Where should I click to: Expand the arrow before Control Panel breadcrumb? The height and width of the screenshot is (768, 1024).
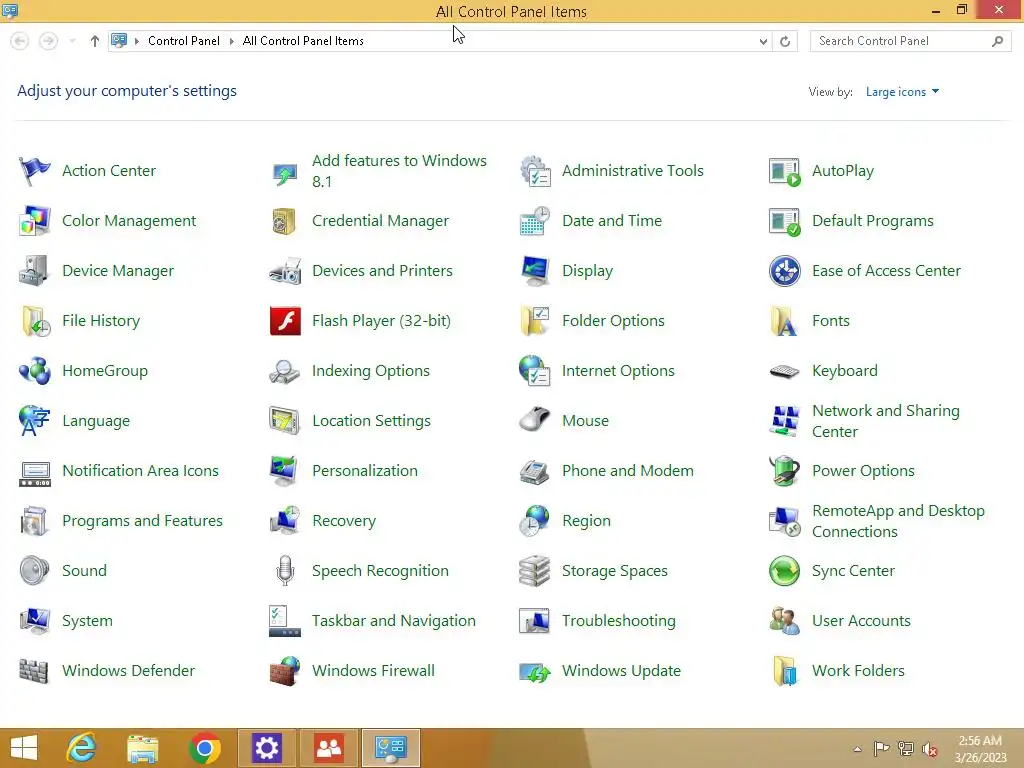(x=136, y=41)
